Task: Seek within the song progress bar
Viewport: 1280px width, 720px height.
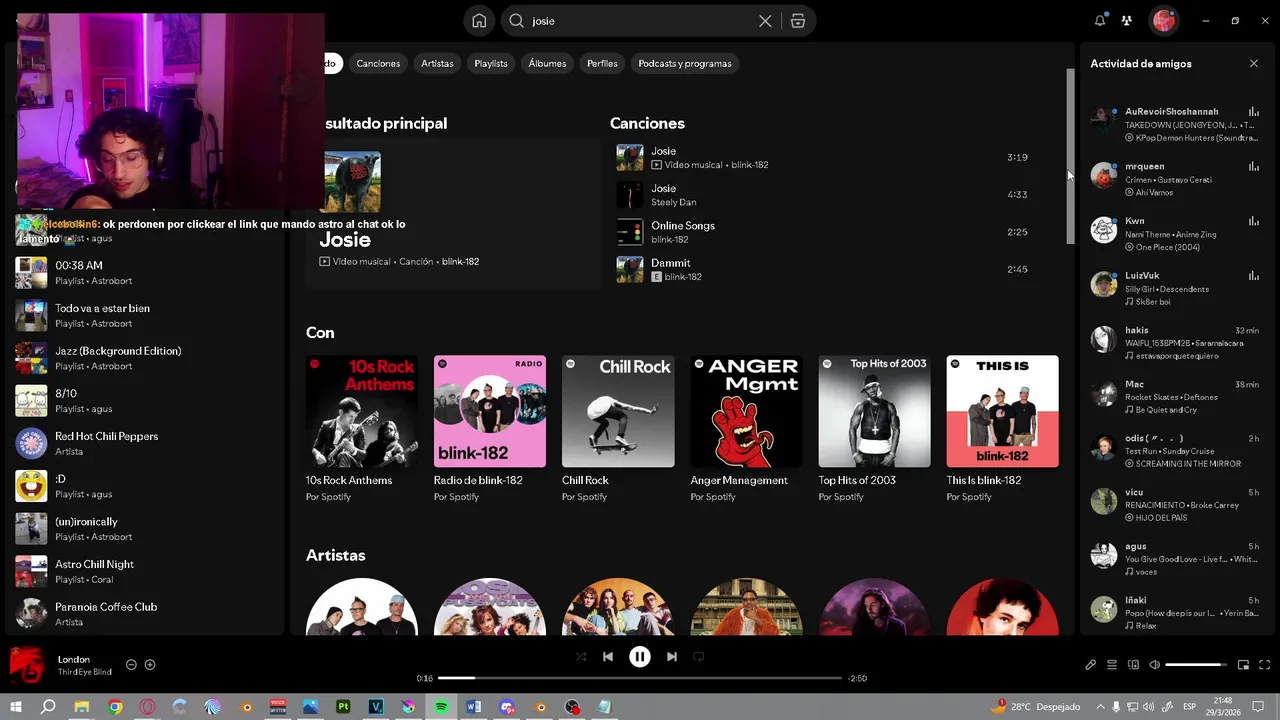Action: [640, 678]
